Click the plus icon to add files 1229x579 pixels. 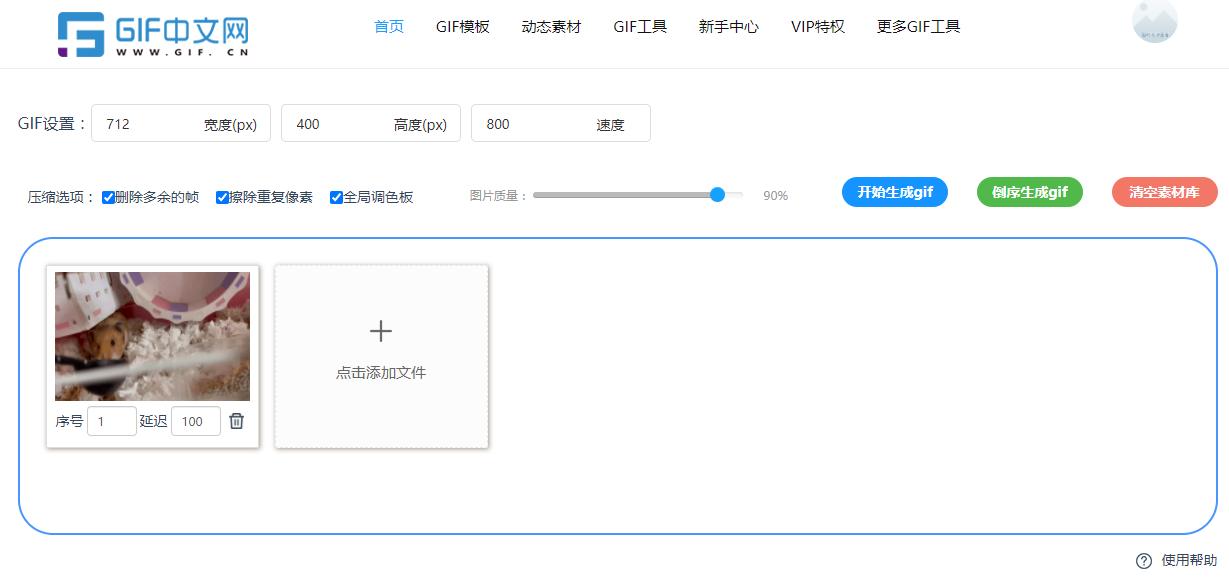pos(380,330)
